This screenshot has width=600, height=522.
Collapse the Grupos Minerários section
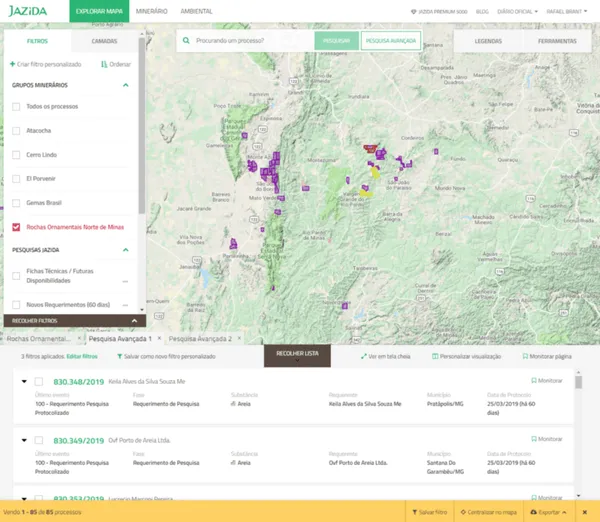pyautogui.click(x=126, y=85)
